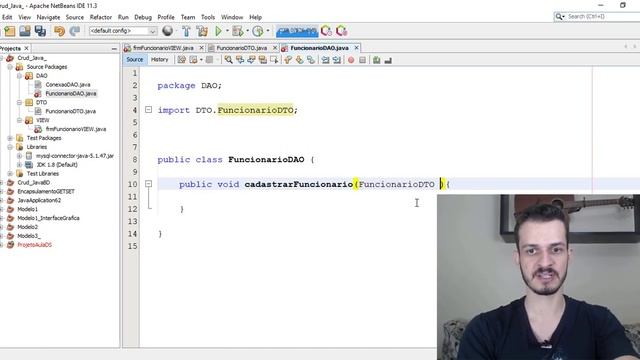This screenshot has height=360, width=640.
Task: Click the Profile Project clock icon
Action: [258, 31]
